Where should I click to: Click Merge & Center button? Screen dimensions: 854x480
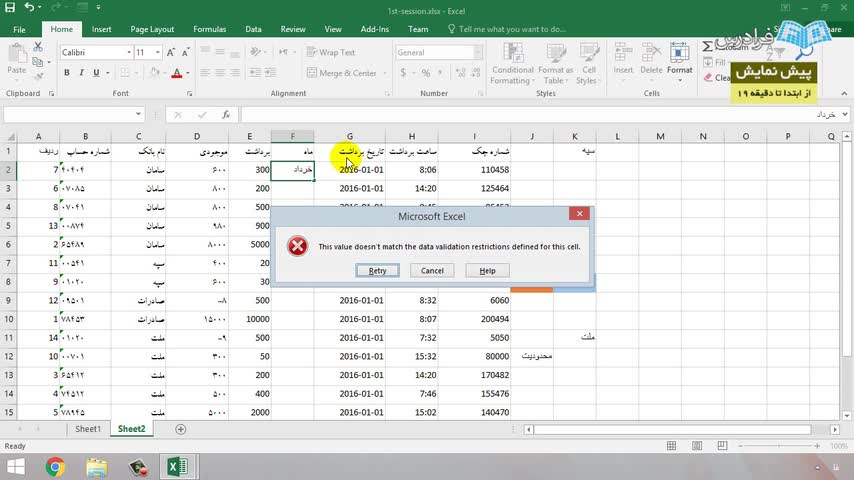pos(342,72)
